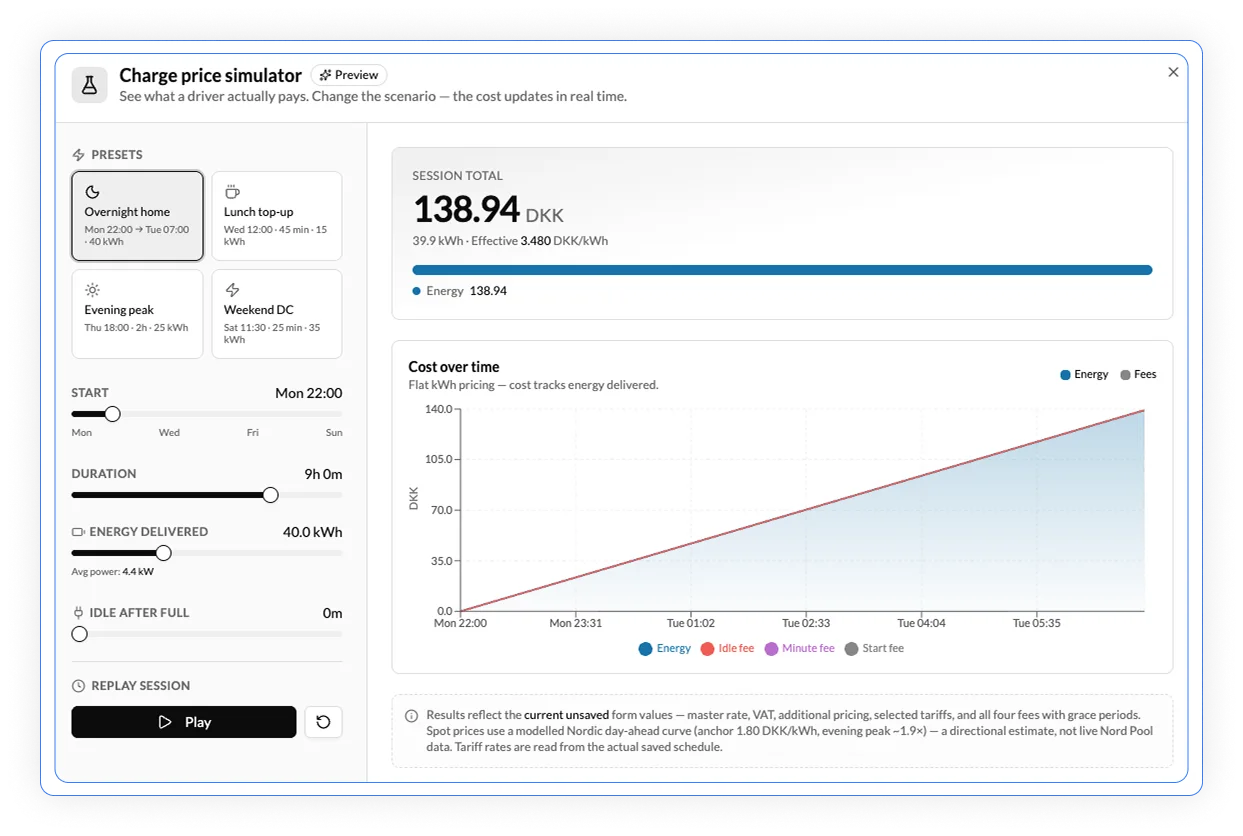
Task: Reset the replay session with the circular arrow button
Action: click(323, 722)
